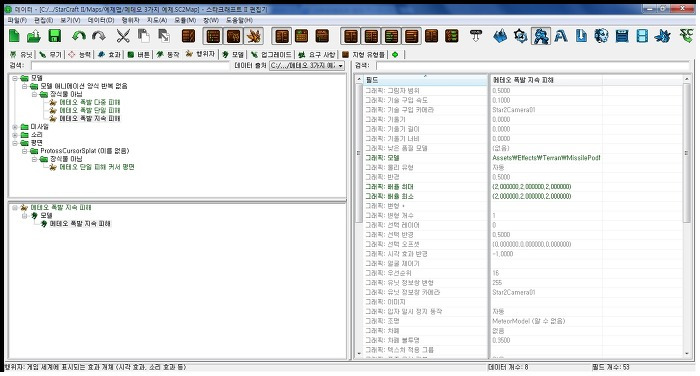Image resolution: width=700 pixels, height=376 pixels.
Task: Redo the last undone change
Action: pos(99,36)
